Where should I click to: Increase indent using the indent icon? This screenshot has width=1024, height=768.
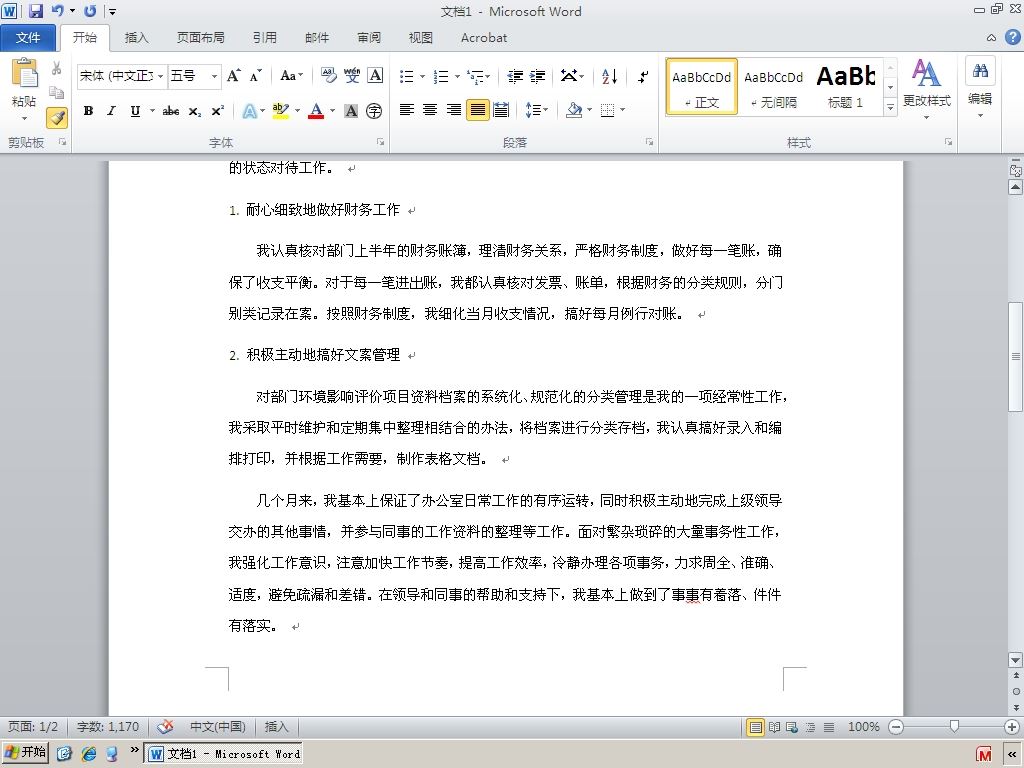pos(537,76)
